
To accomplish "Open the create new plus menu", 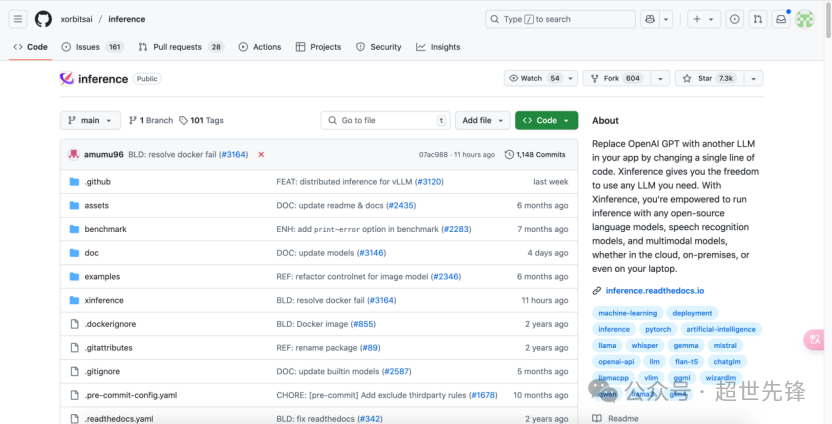I will 704,19.
